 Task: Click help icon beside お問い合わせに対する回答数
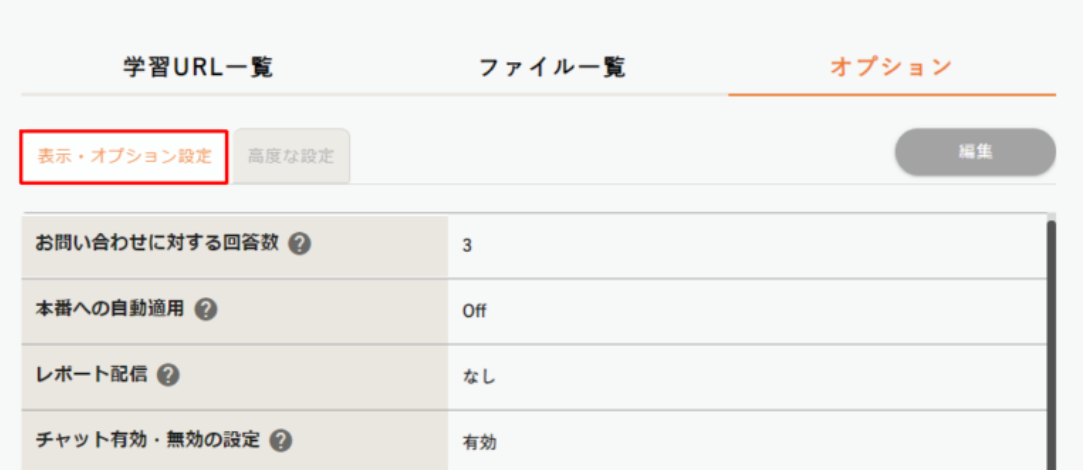[298, 244]
